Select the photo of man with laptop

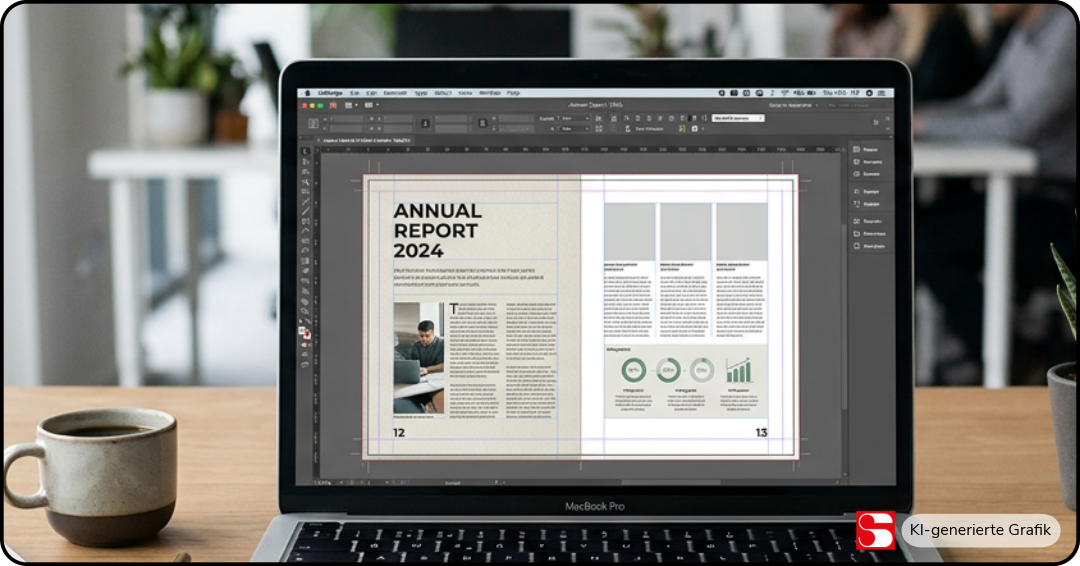coord(419,359)
